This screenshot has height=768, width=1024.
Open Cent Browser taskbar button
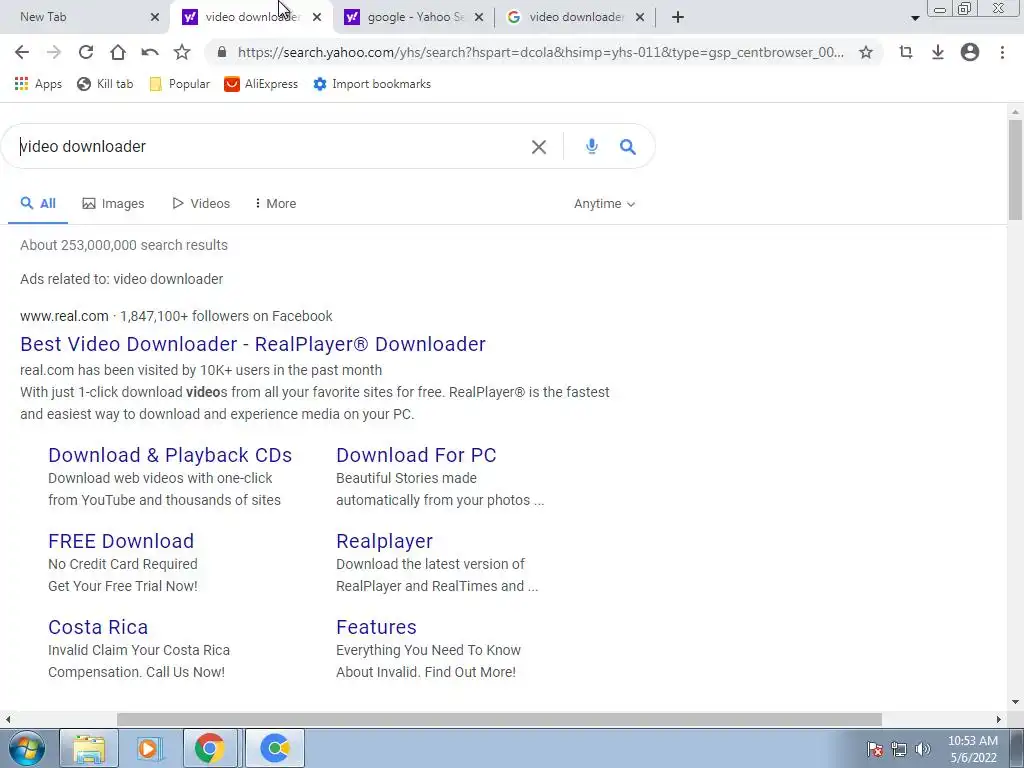pyautogui.click(x=275, y=748)
